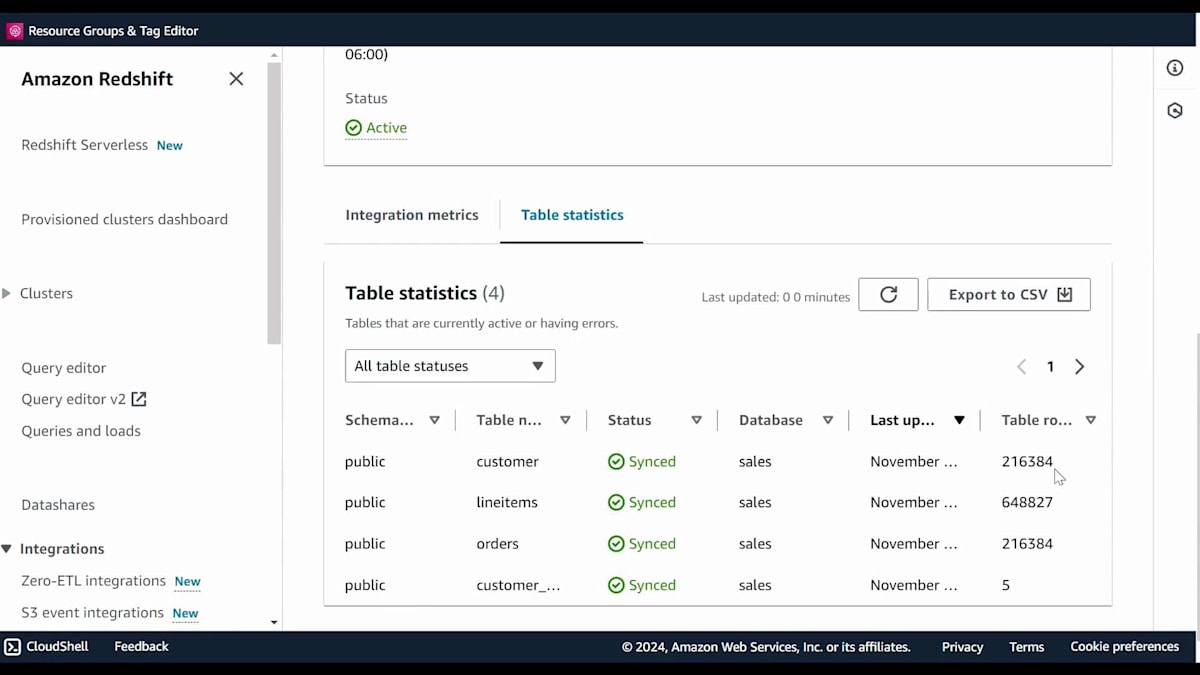Click the Synced check icon in lineitems row
Viewport: 1200px width, 675px height.
[616, 503]
